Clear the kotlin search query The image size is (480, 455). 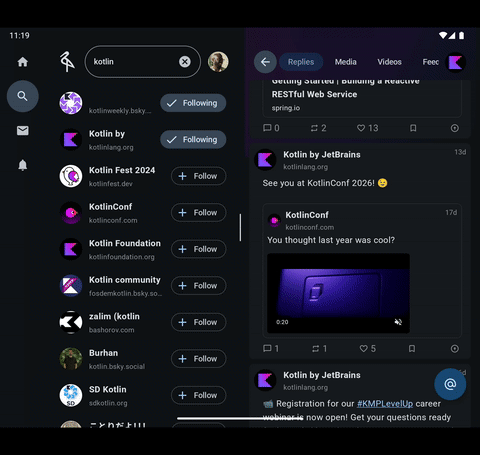pos(185,62)
